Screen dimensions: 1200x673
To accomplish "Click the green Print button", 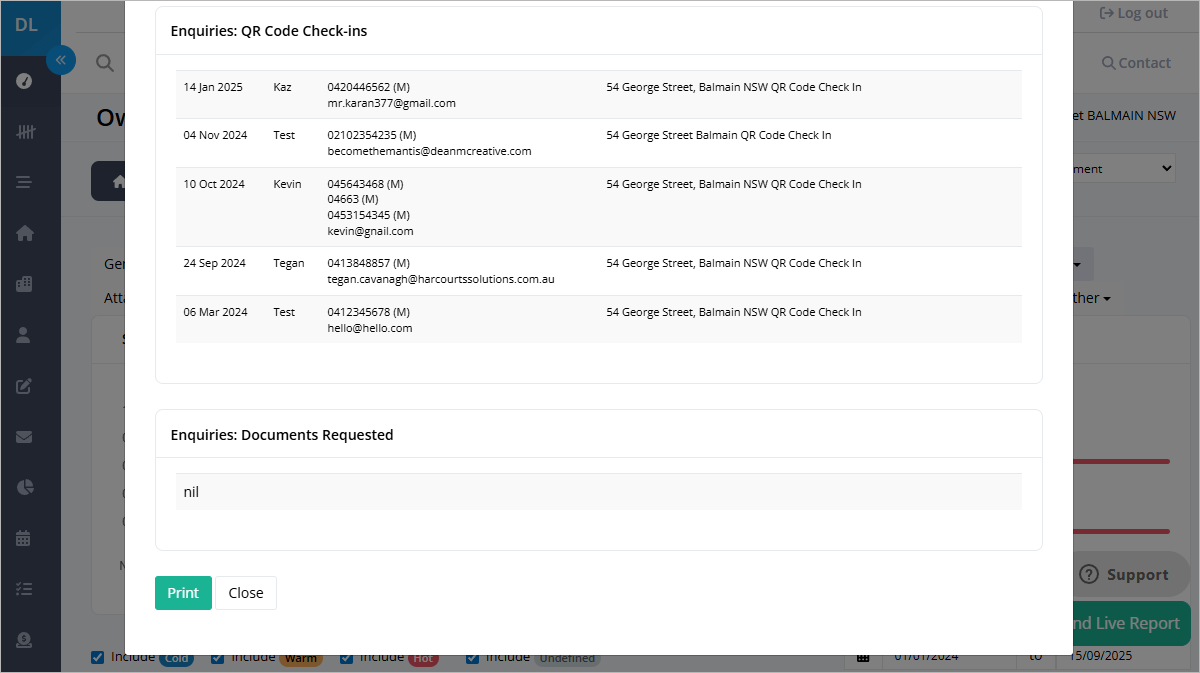I will pos(183,593).
